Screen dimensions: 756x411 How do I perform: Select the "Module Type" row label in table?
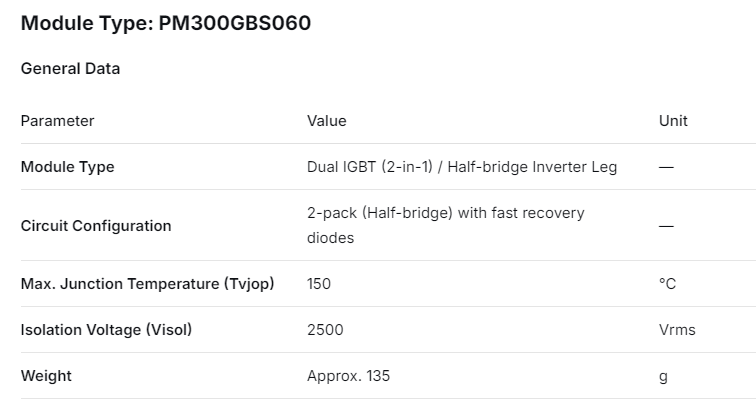coord(67,167)
